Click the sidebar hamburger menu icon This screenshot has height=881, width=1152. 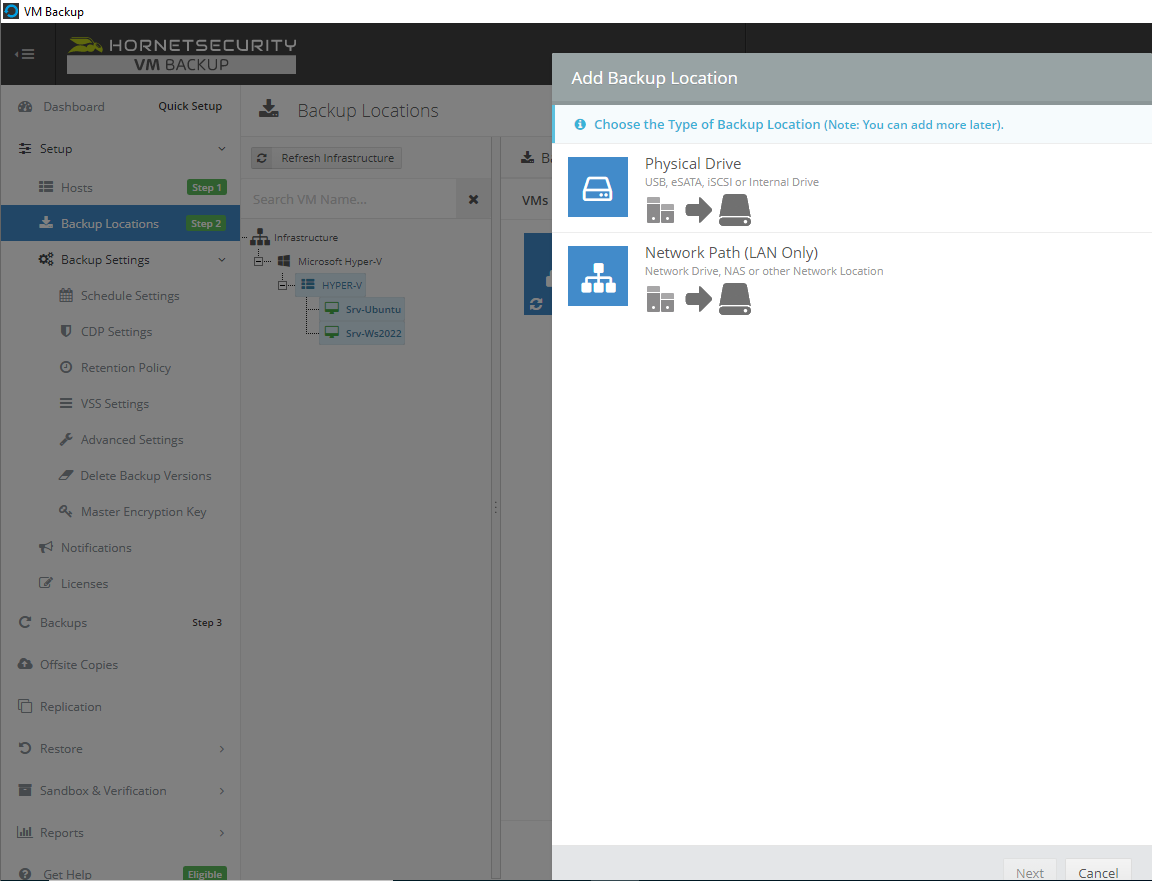(26, 54)
